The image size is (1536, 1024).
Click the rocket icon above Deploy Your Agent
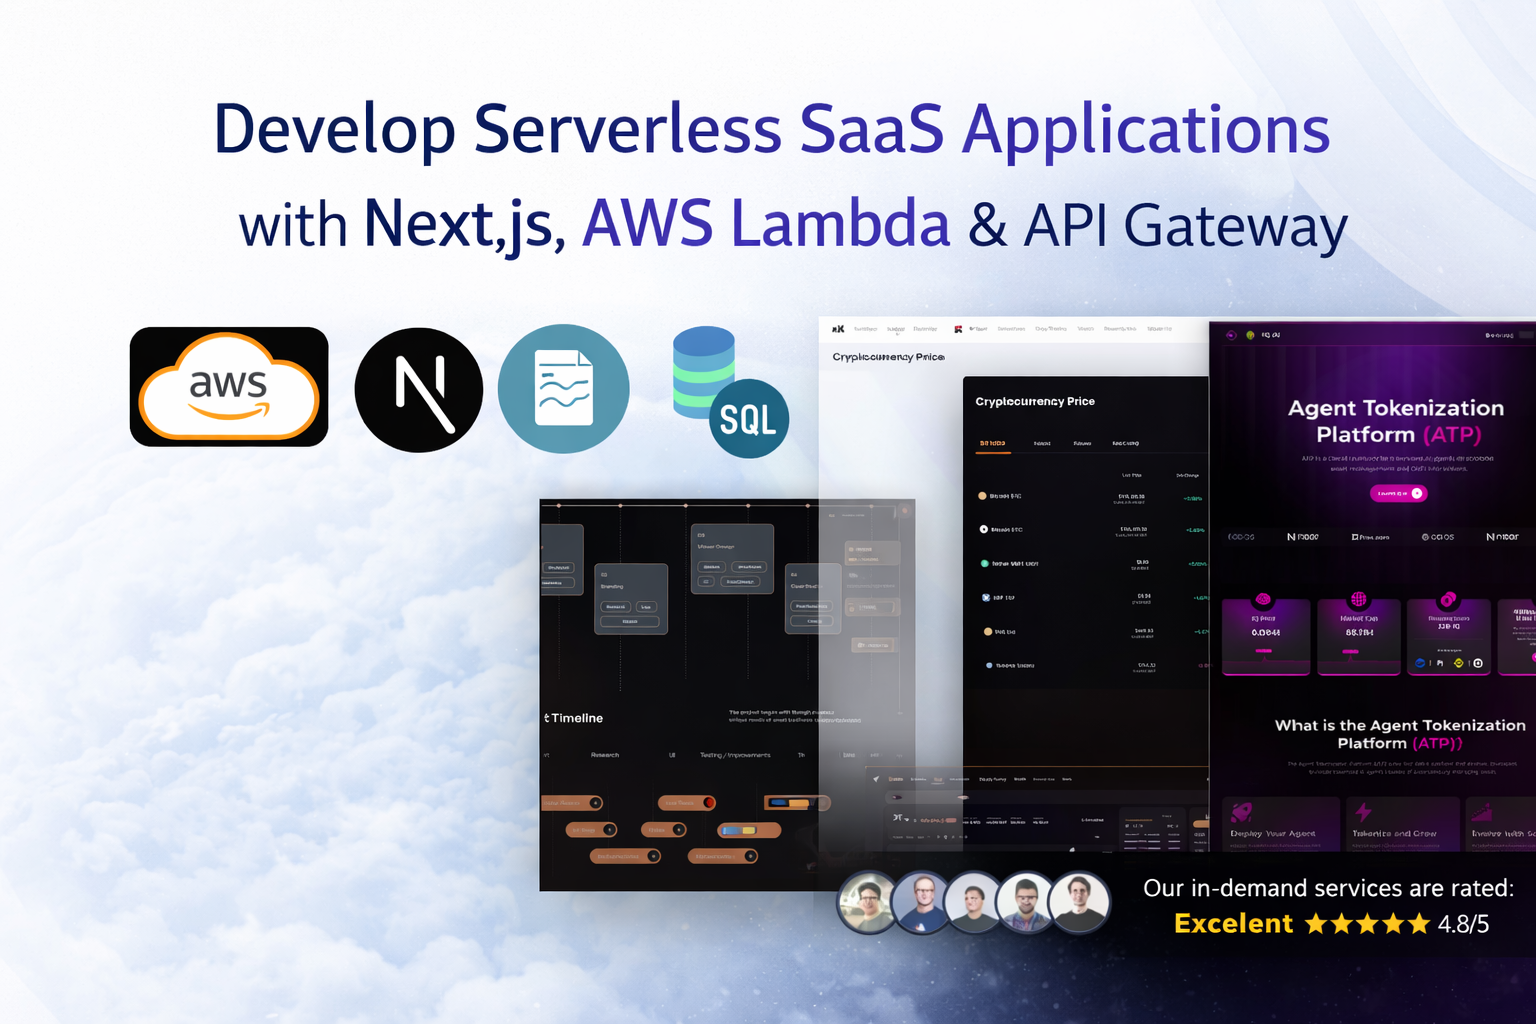coord(1241,811)
